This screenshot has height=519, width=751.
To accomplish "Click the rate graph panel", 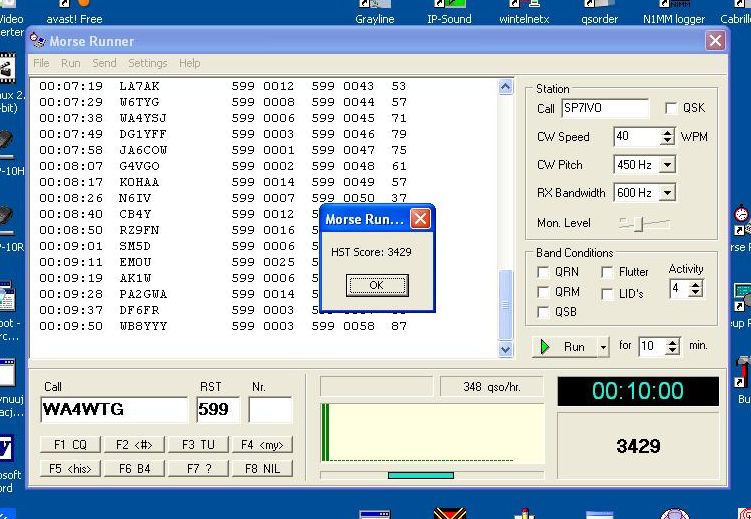I will click(432, 434).
